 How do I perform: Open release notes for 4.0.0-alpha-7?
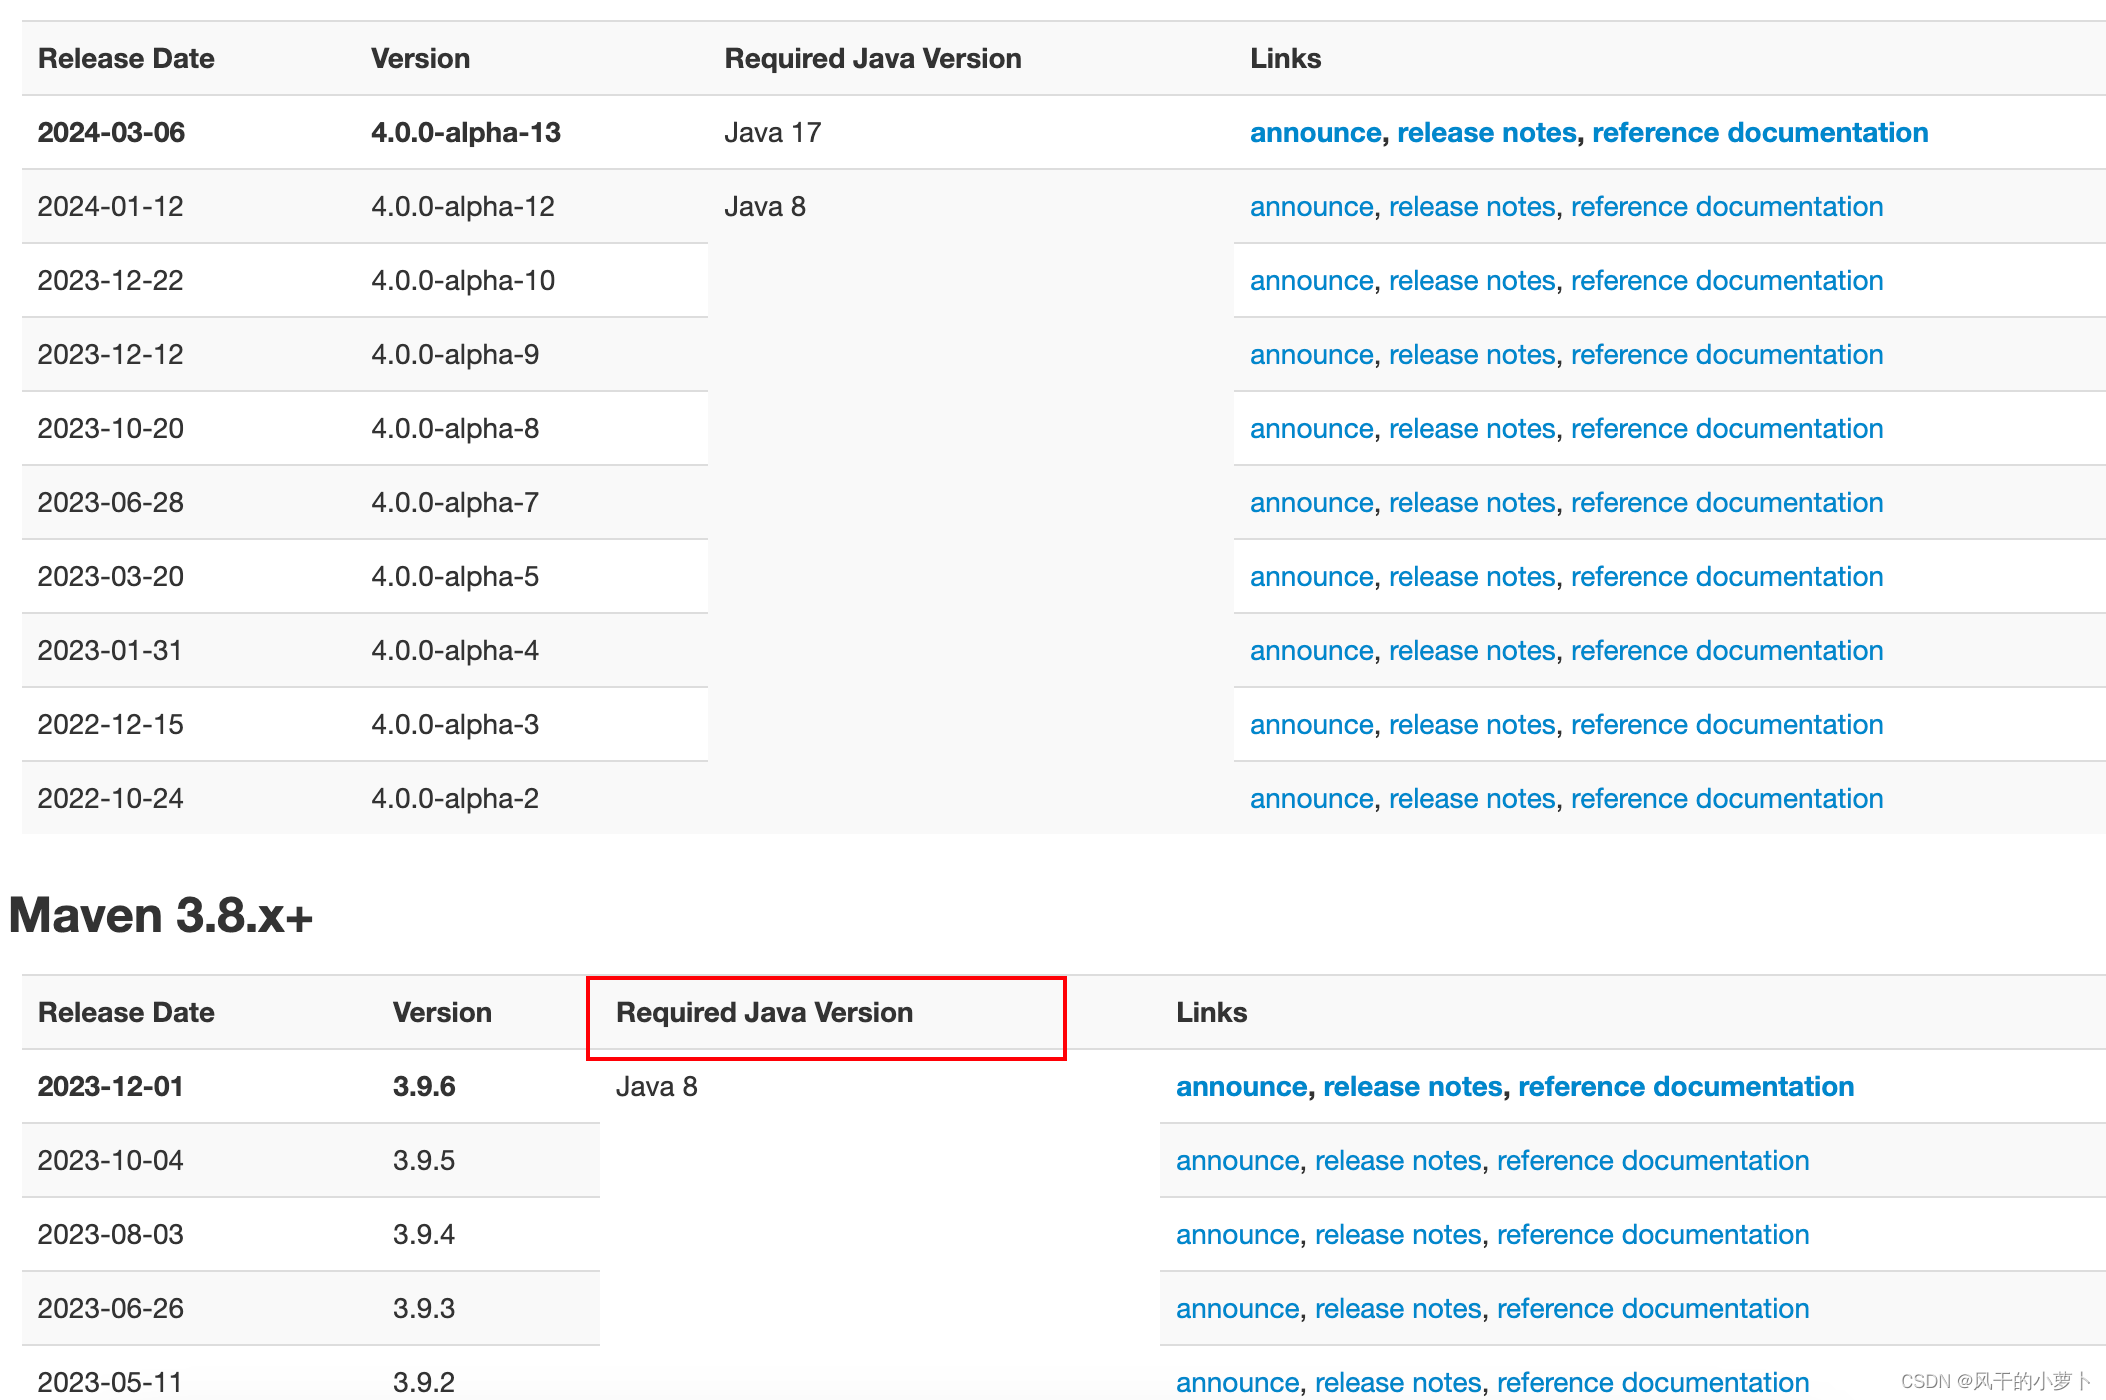pos(1472,502)
